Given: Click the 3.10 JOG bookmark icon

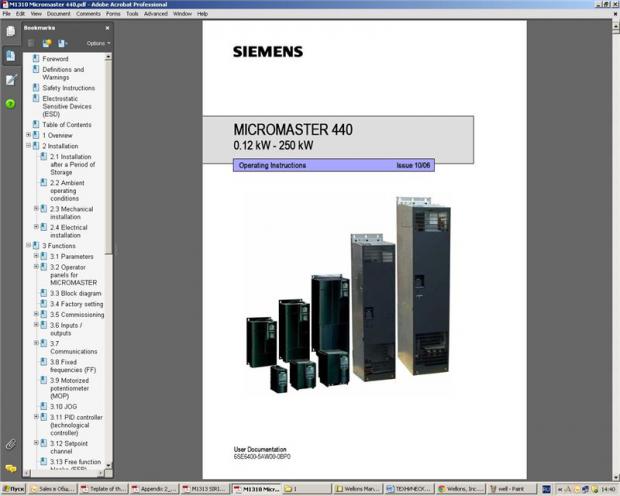Looking at the screenshot, I should [x=43, y=406].
